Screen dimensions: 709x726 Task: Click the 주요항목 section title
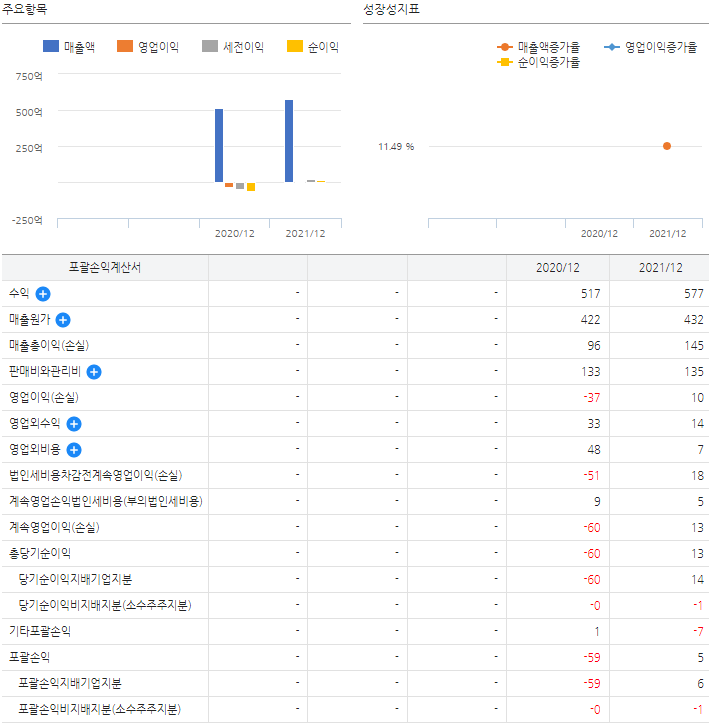tap(24, 9)
